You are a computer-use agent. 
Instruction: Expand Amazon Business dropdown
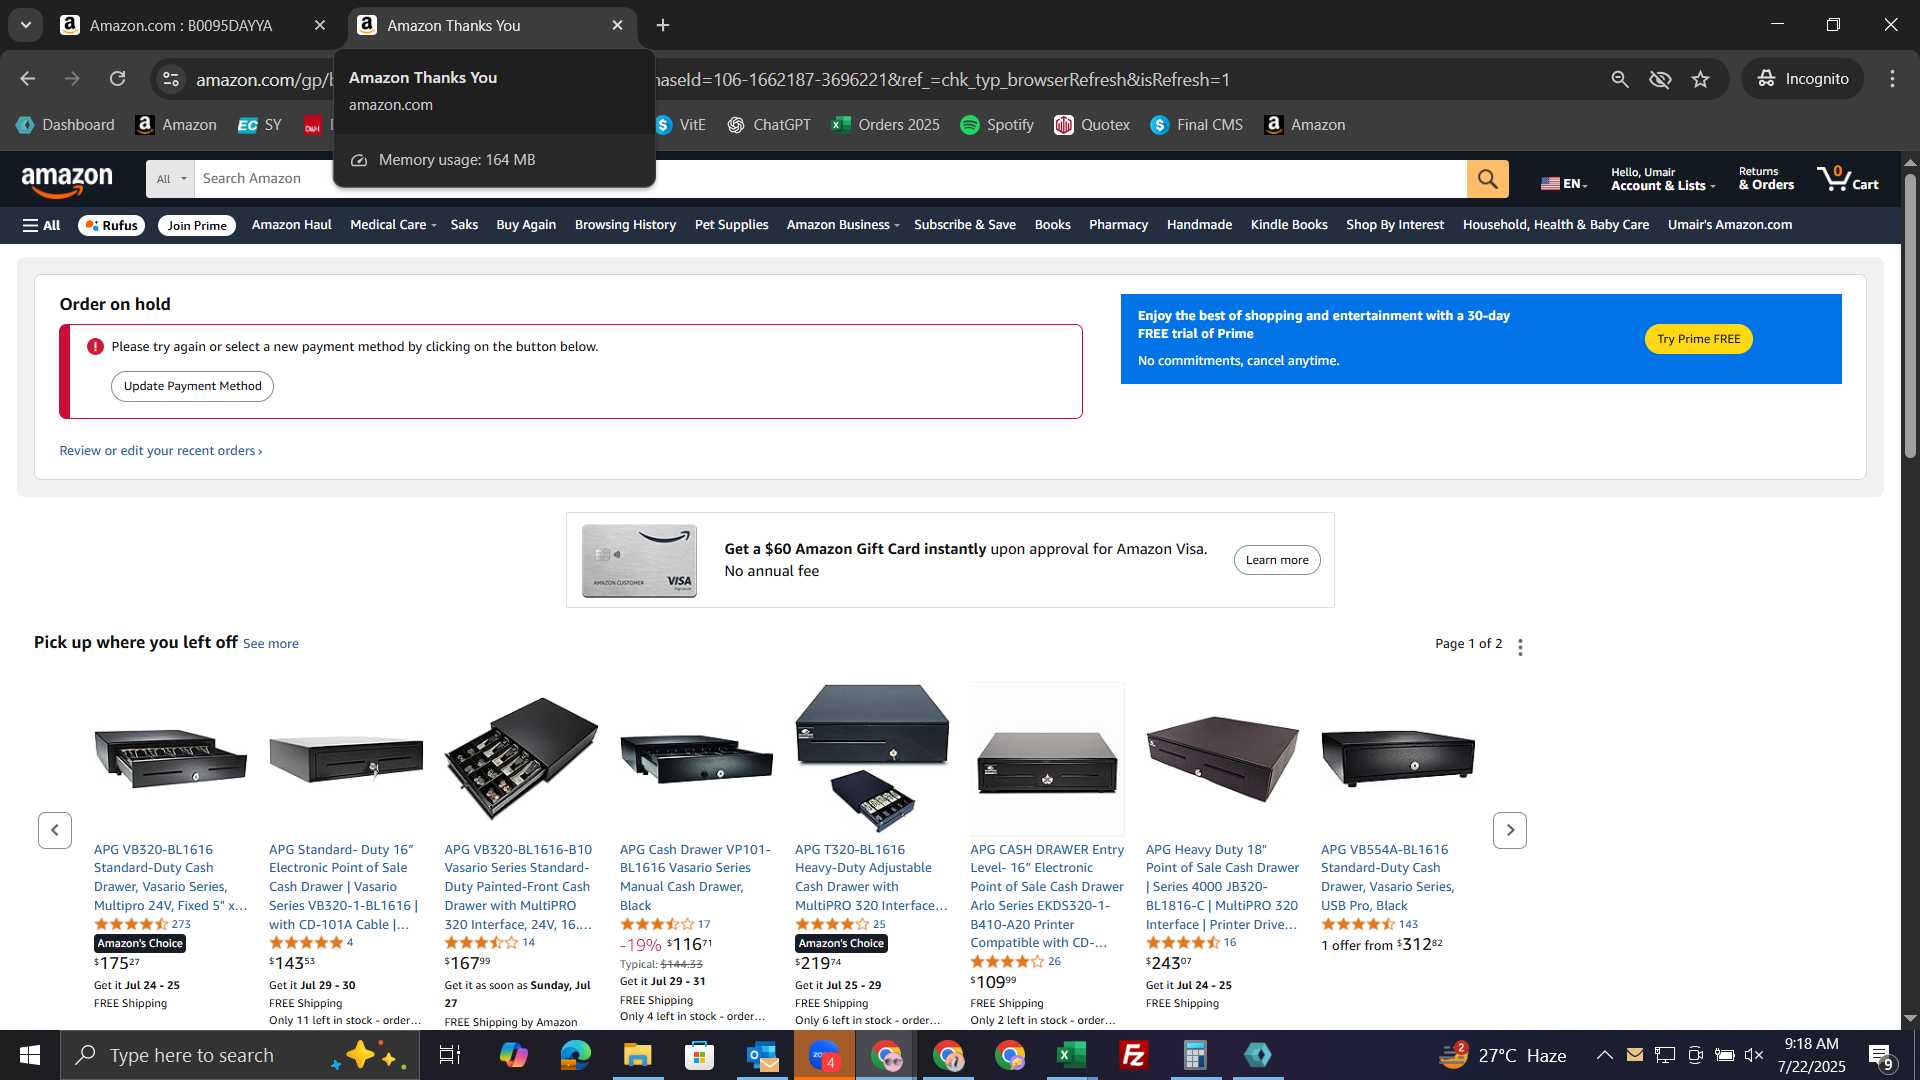point(843,225)
